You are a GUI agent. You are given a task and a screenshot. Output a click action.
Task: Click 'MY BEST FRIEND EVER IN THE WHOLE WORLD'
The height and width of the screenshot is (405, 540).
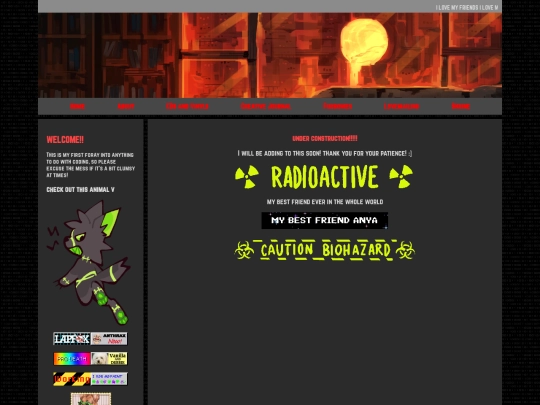coord(325,202)
